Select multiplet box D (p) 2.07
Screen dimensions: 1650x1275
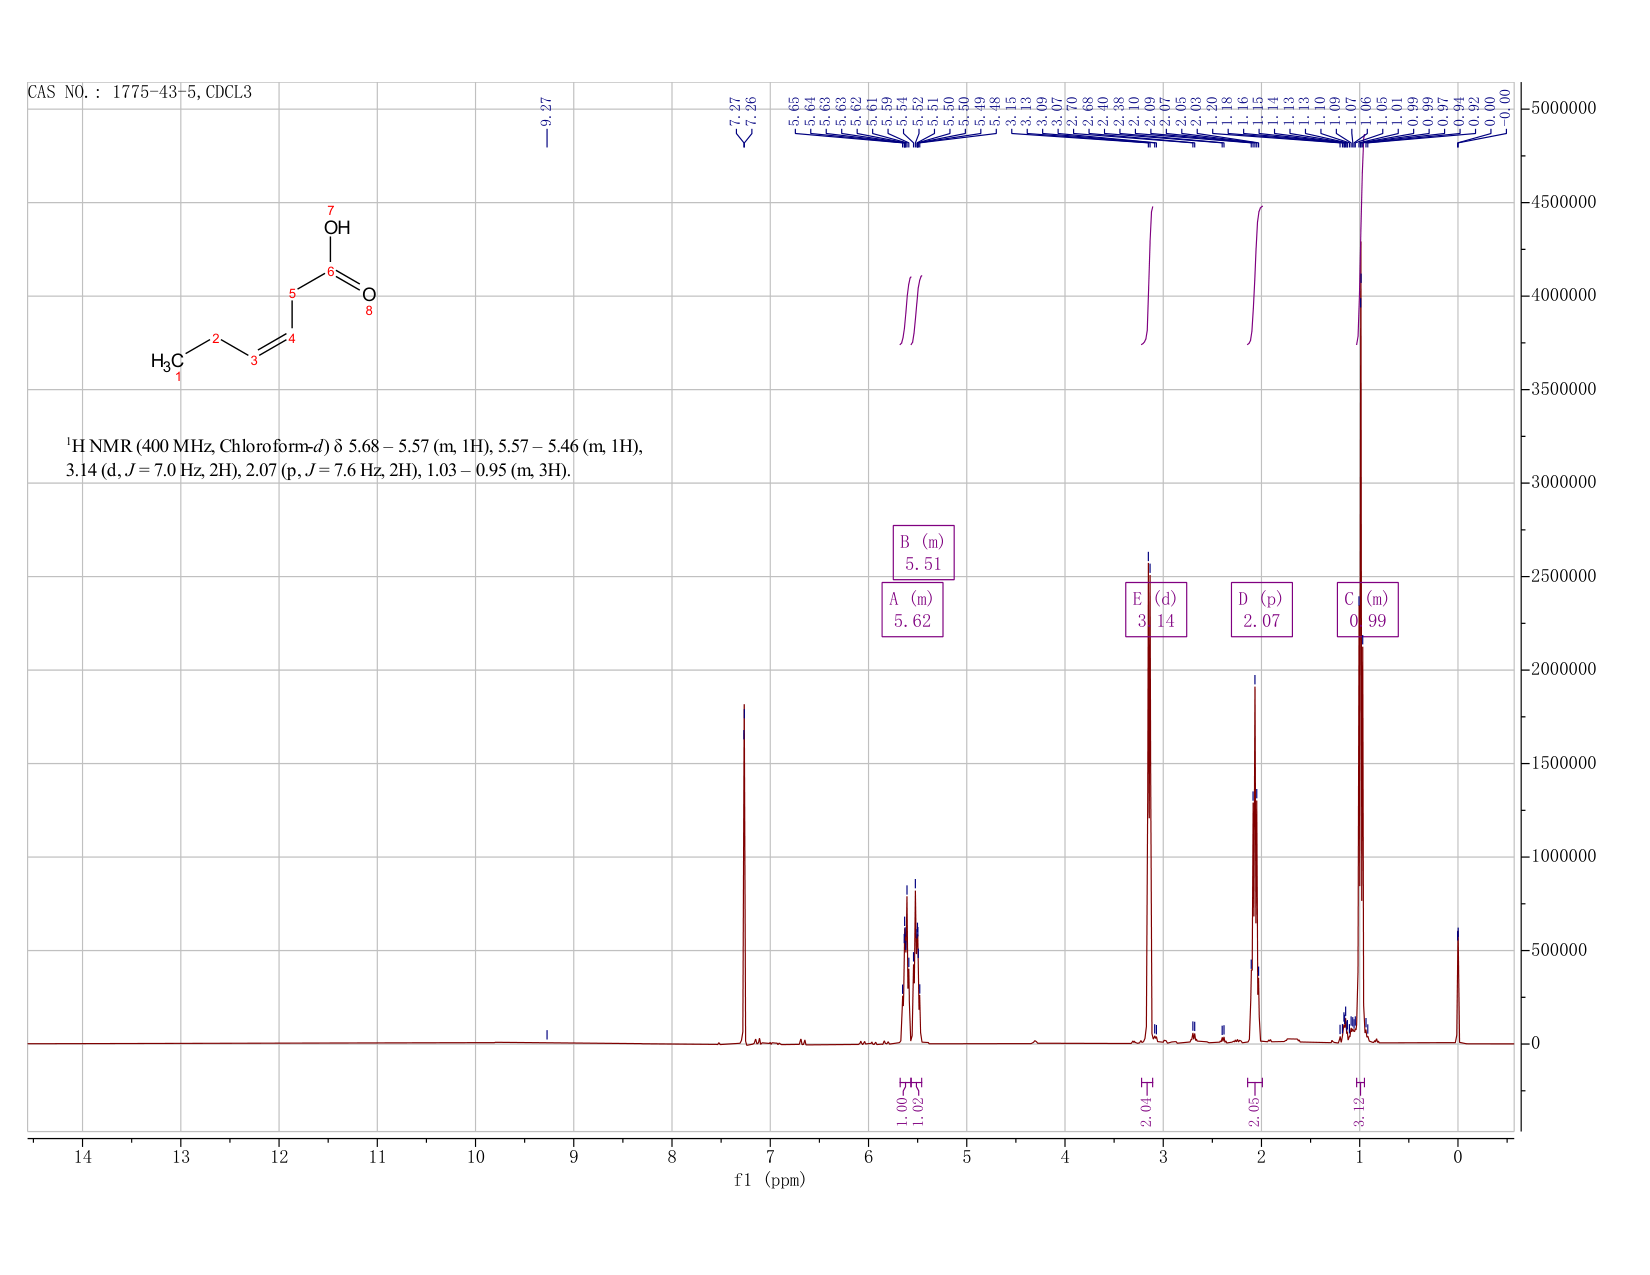point(1262,609)
